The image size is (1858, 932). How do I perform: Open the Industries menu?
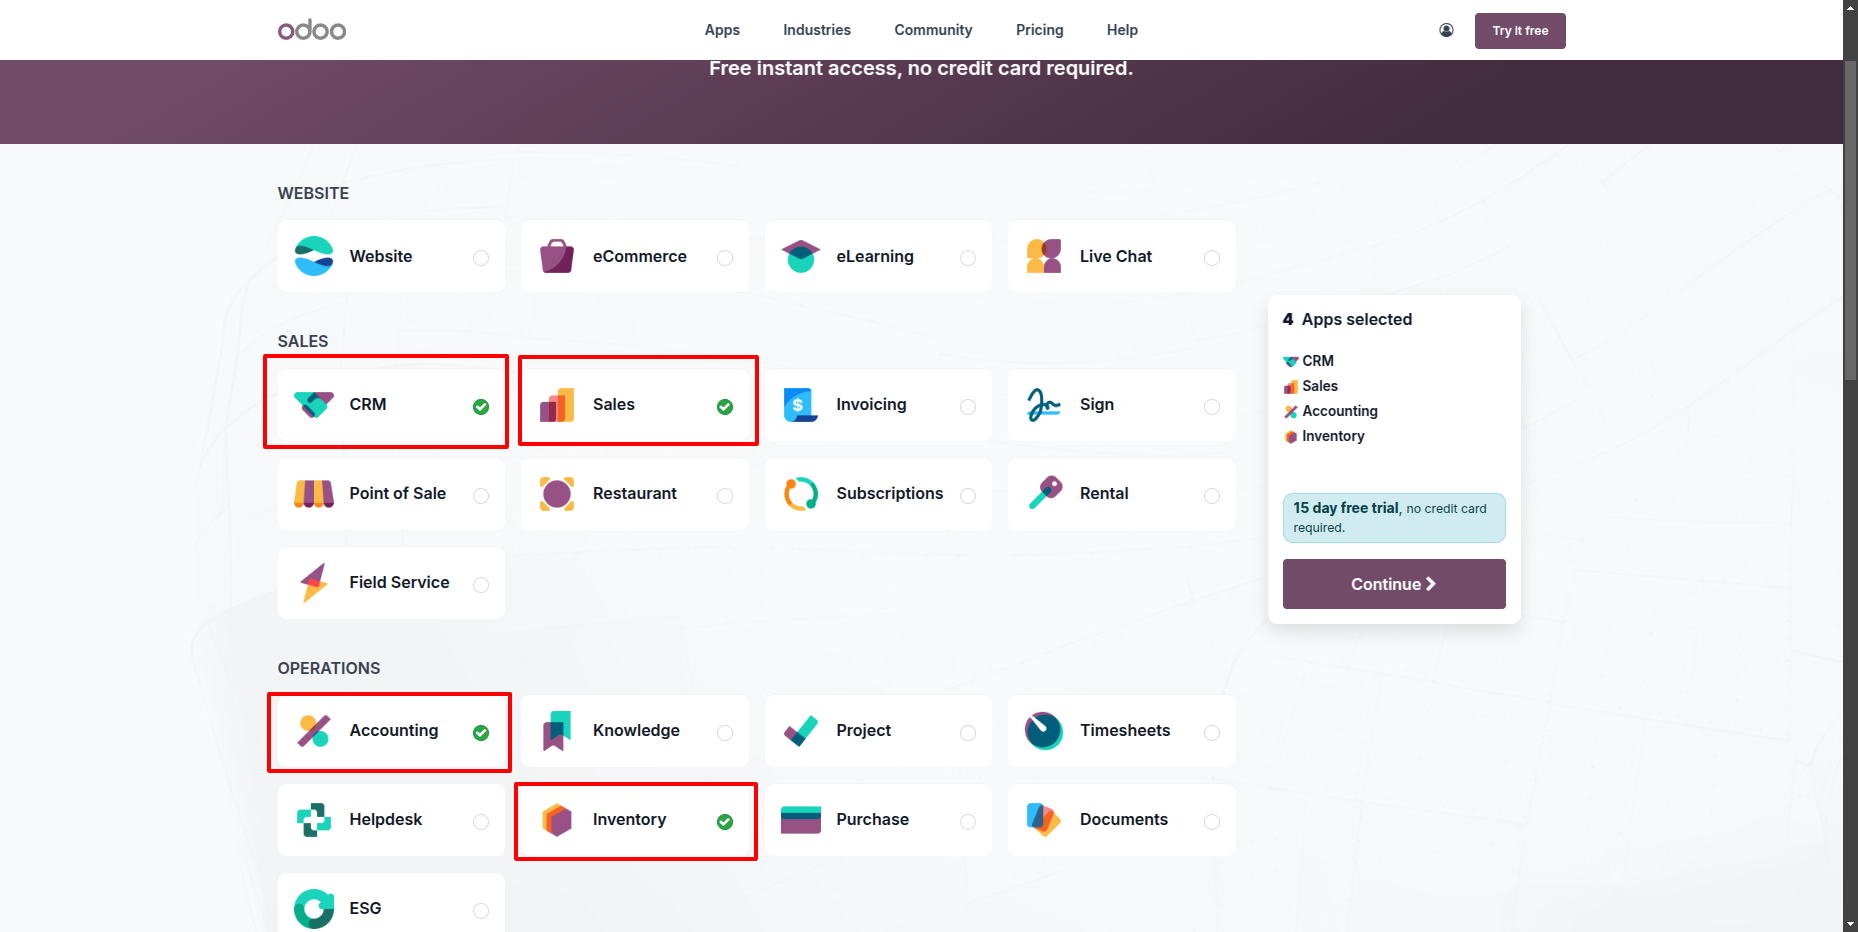pyautogui.click(x=817, y=30)
